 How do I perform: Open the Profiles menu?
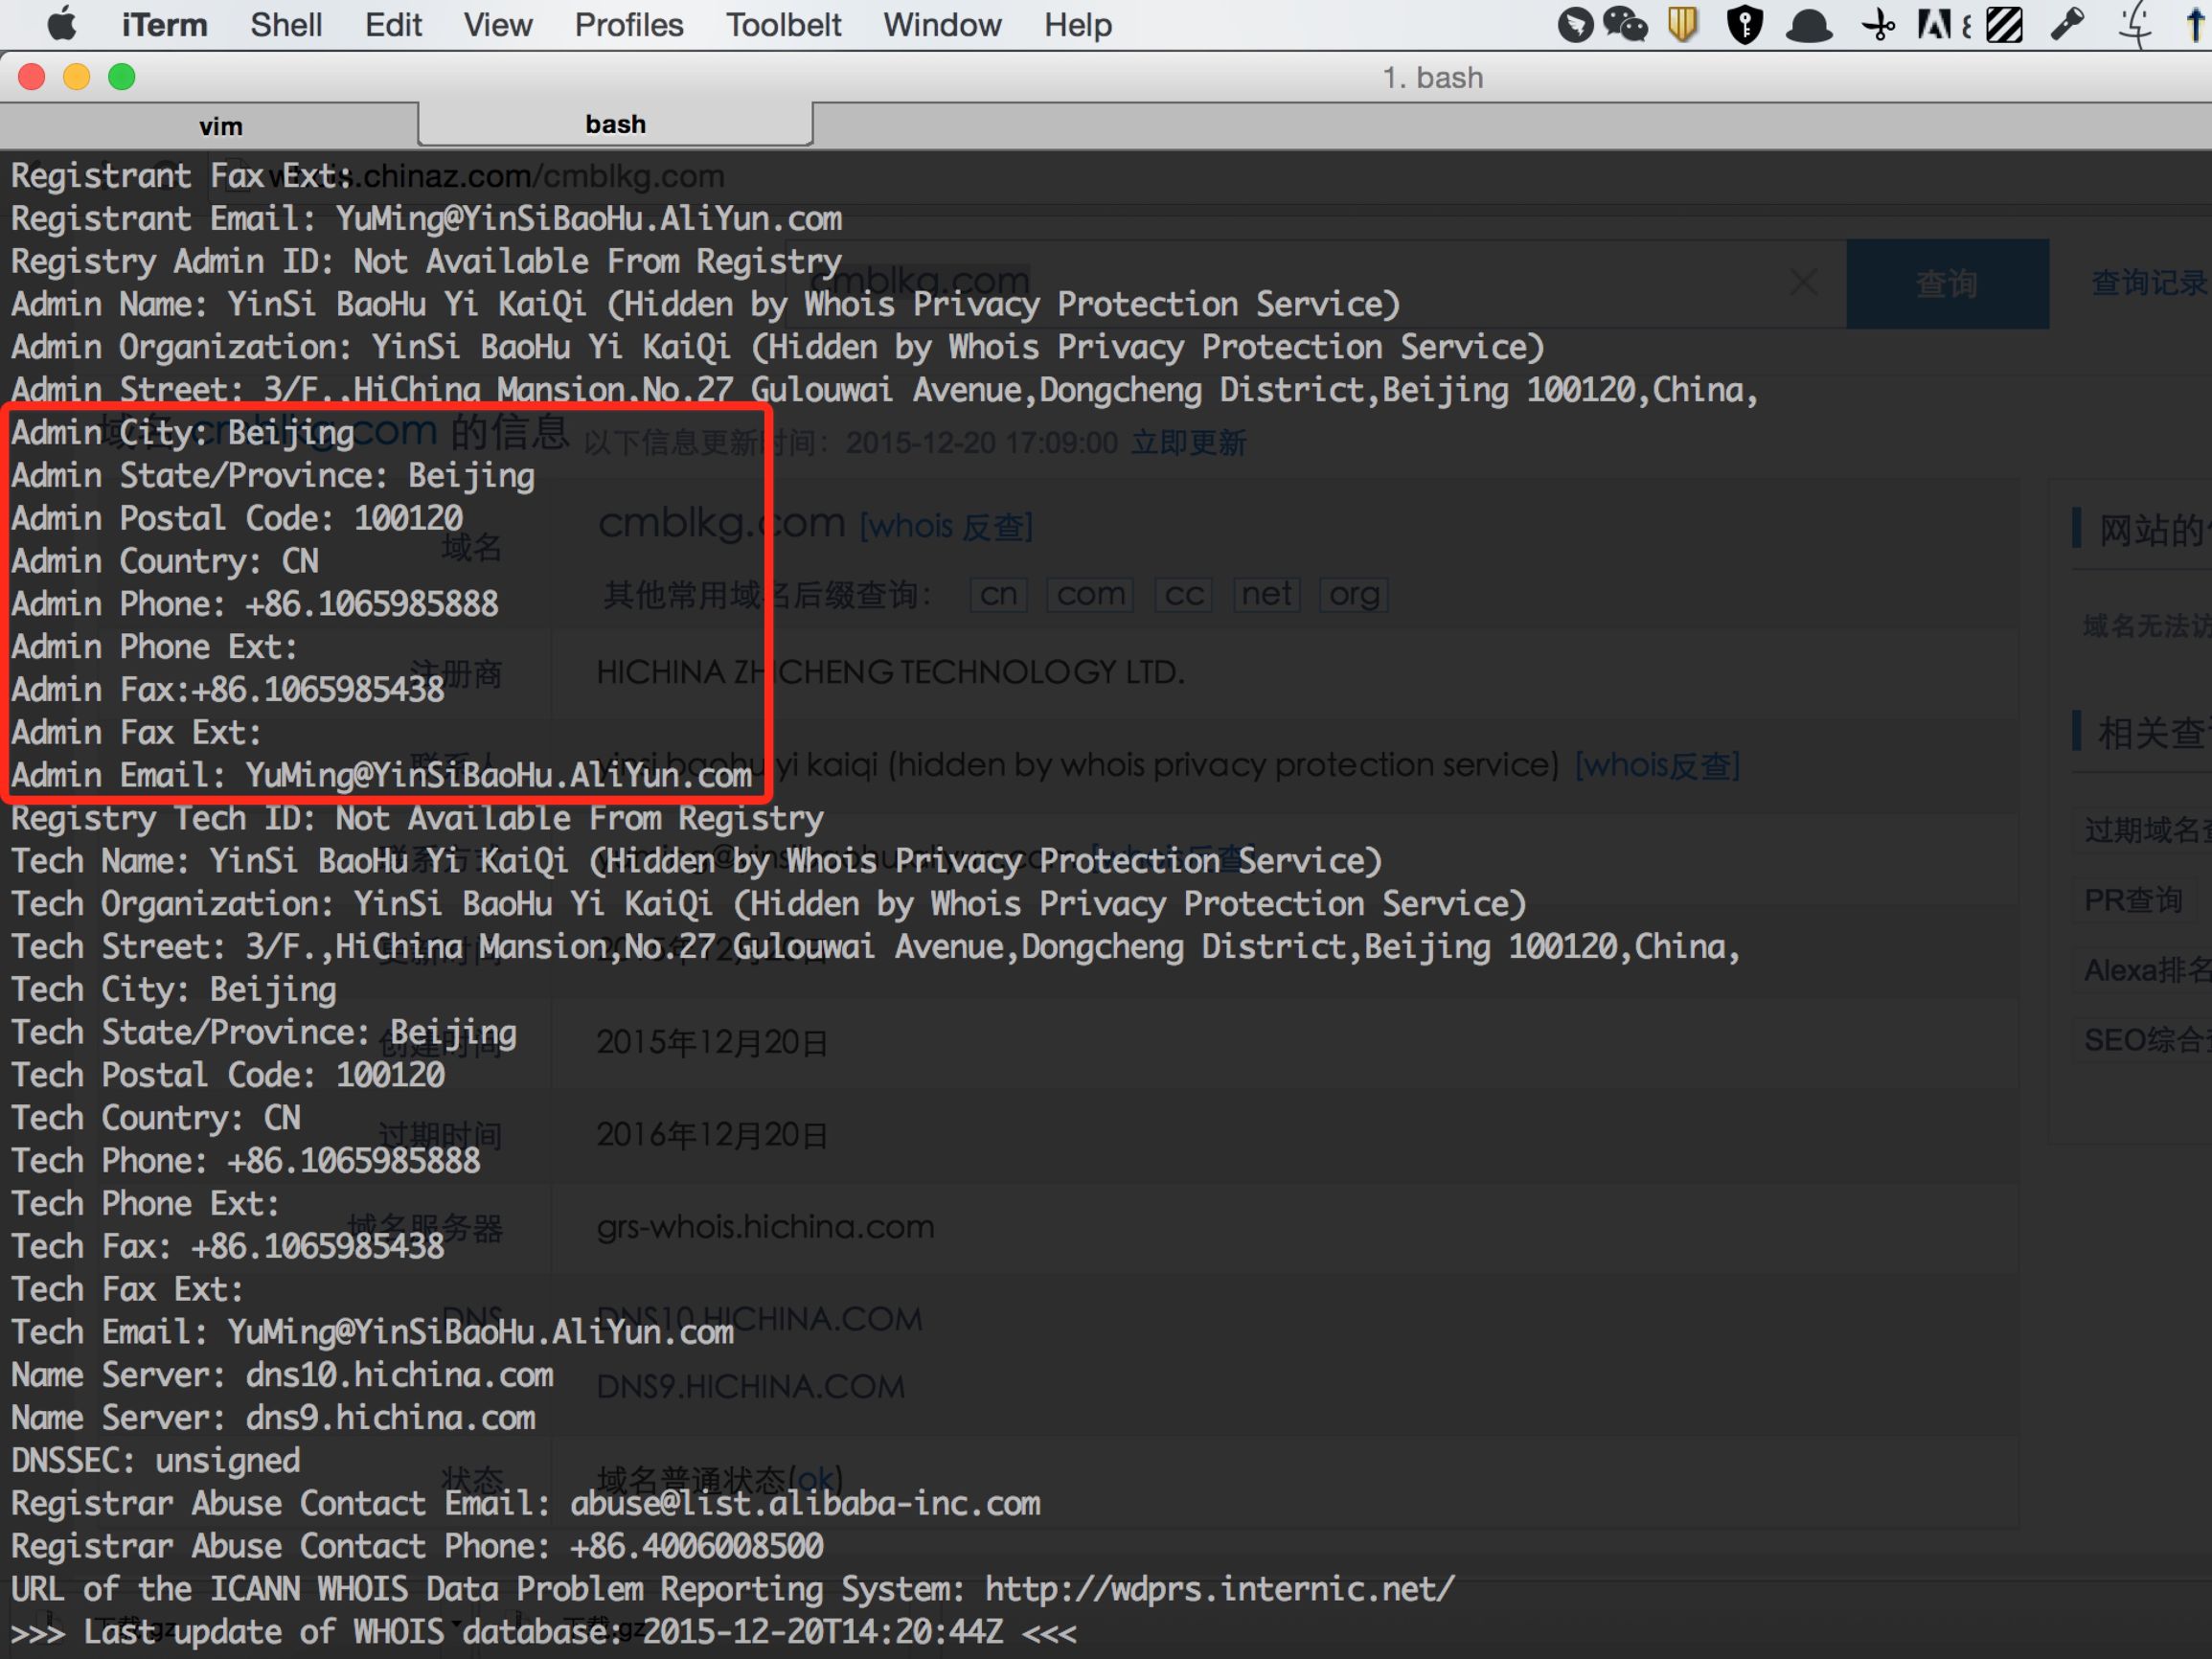coord(628,24)
